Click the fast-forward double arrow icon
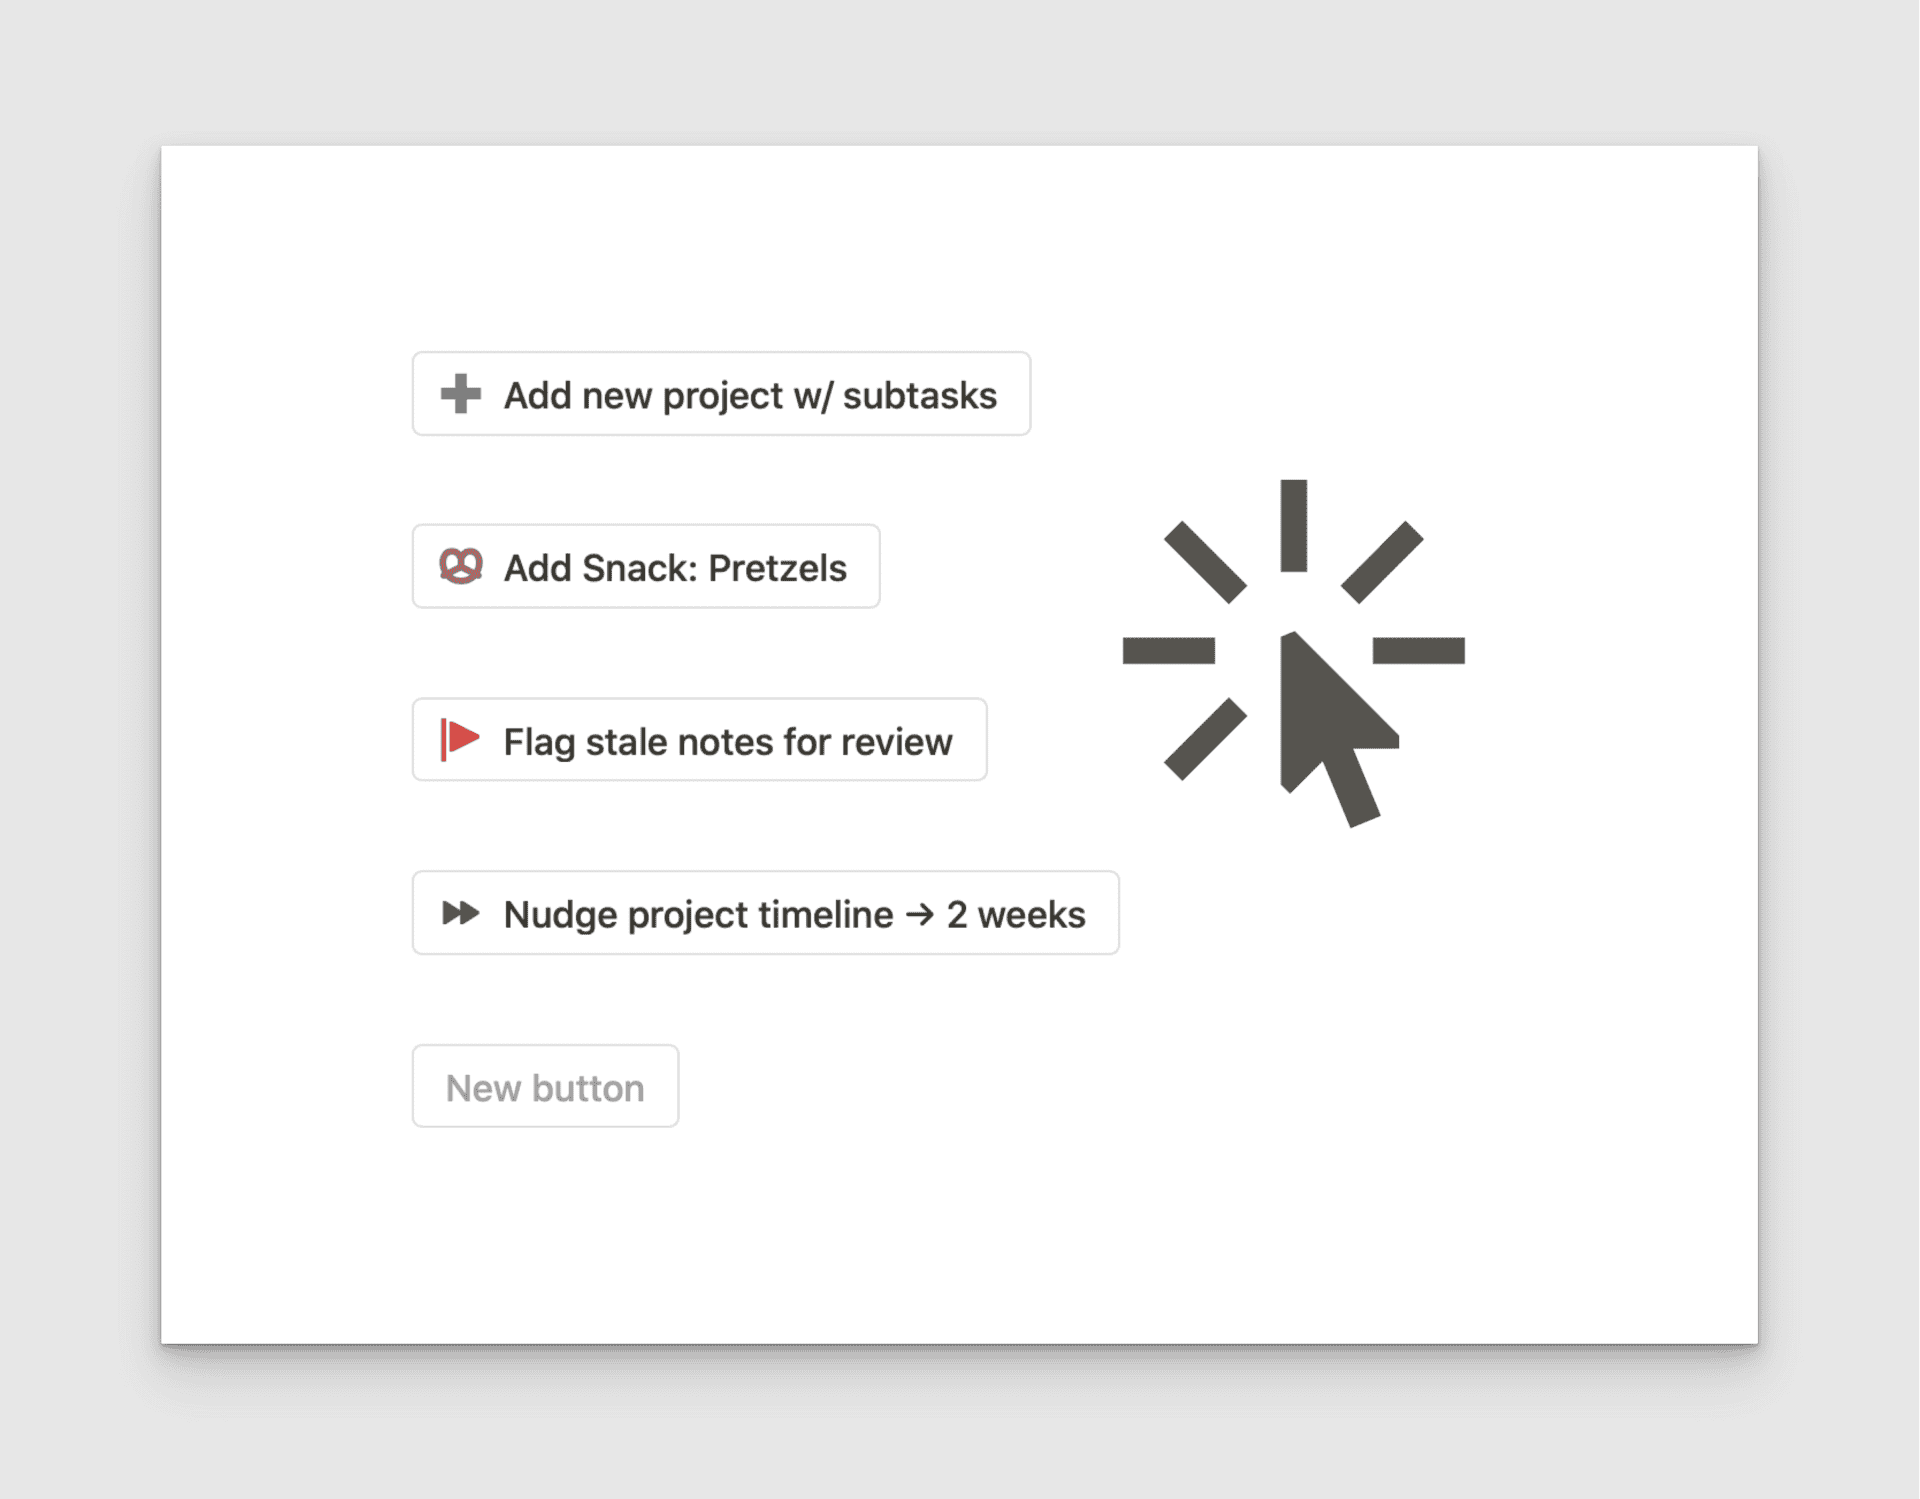 (x=460, y=913)
